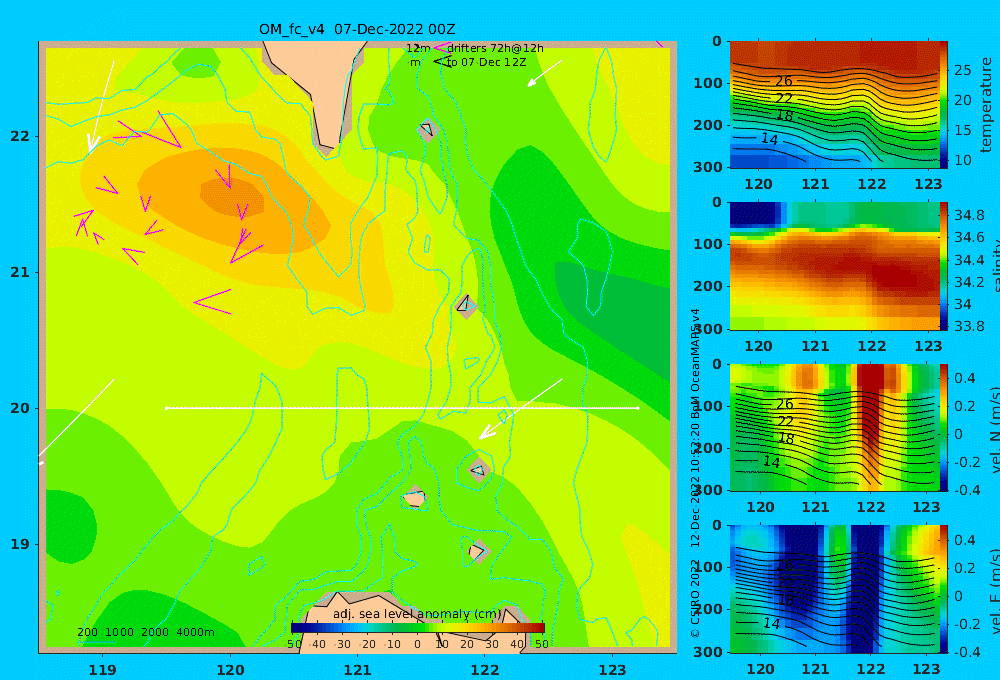Viewport: 1000px width, 680px height.
Task: Click the 'to 07 Dec 12Z' legend text
Action: (486, 63)
